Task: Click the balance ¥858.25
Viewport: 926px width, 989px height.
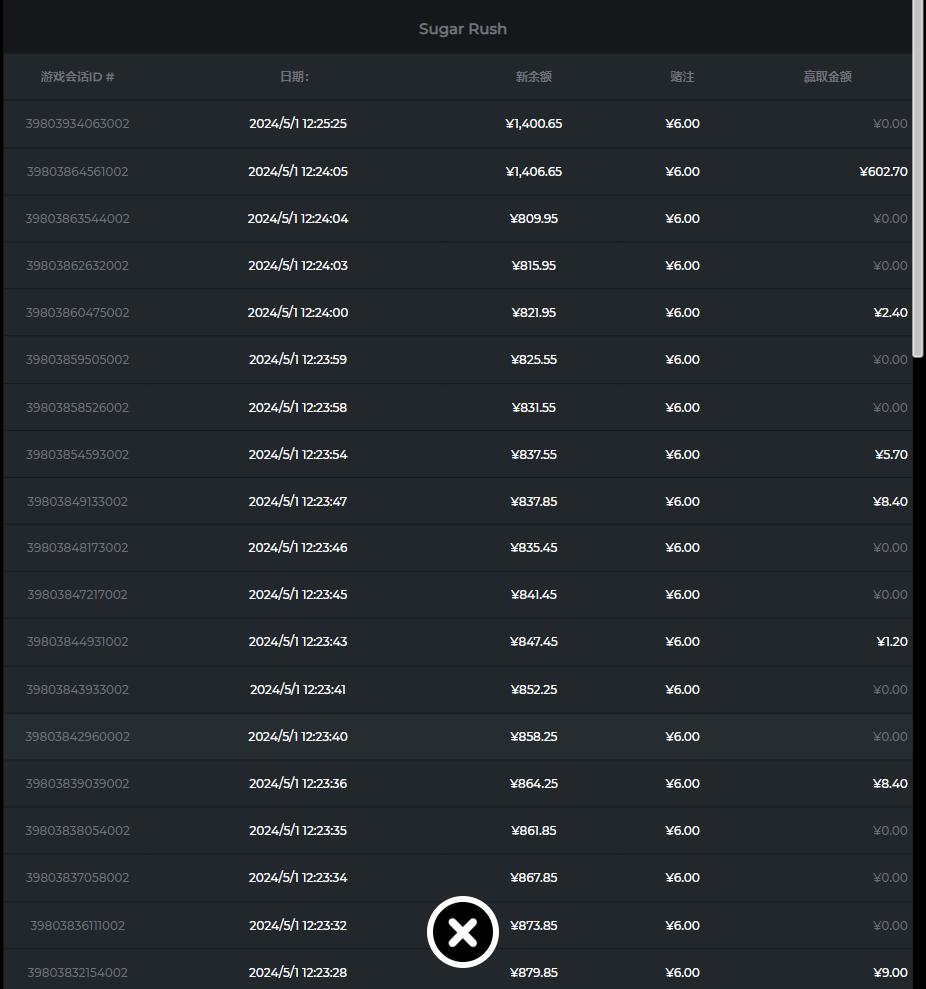Action: tap(534, 736)
